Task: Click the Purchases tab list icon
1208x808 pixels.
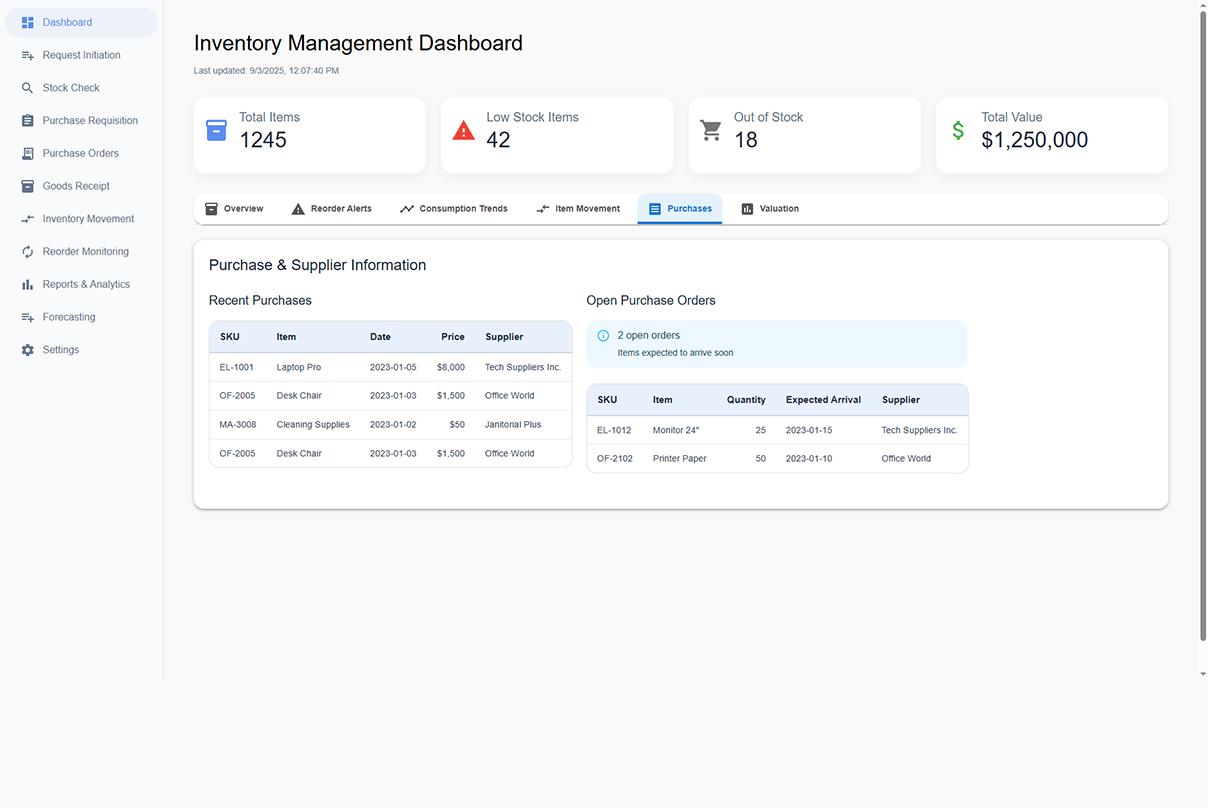Action: point(655,209)
